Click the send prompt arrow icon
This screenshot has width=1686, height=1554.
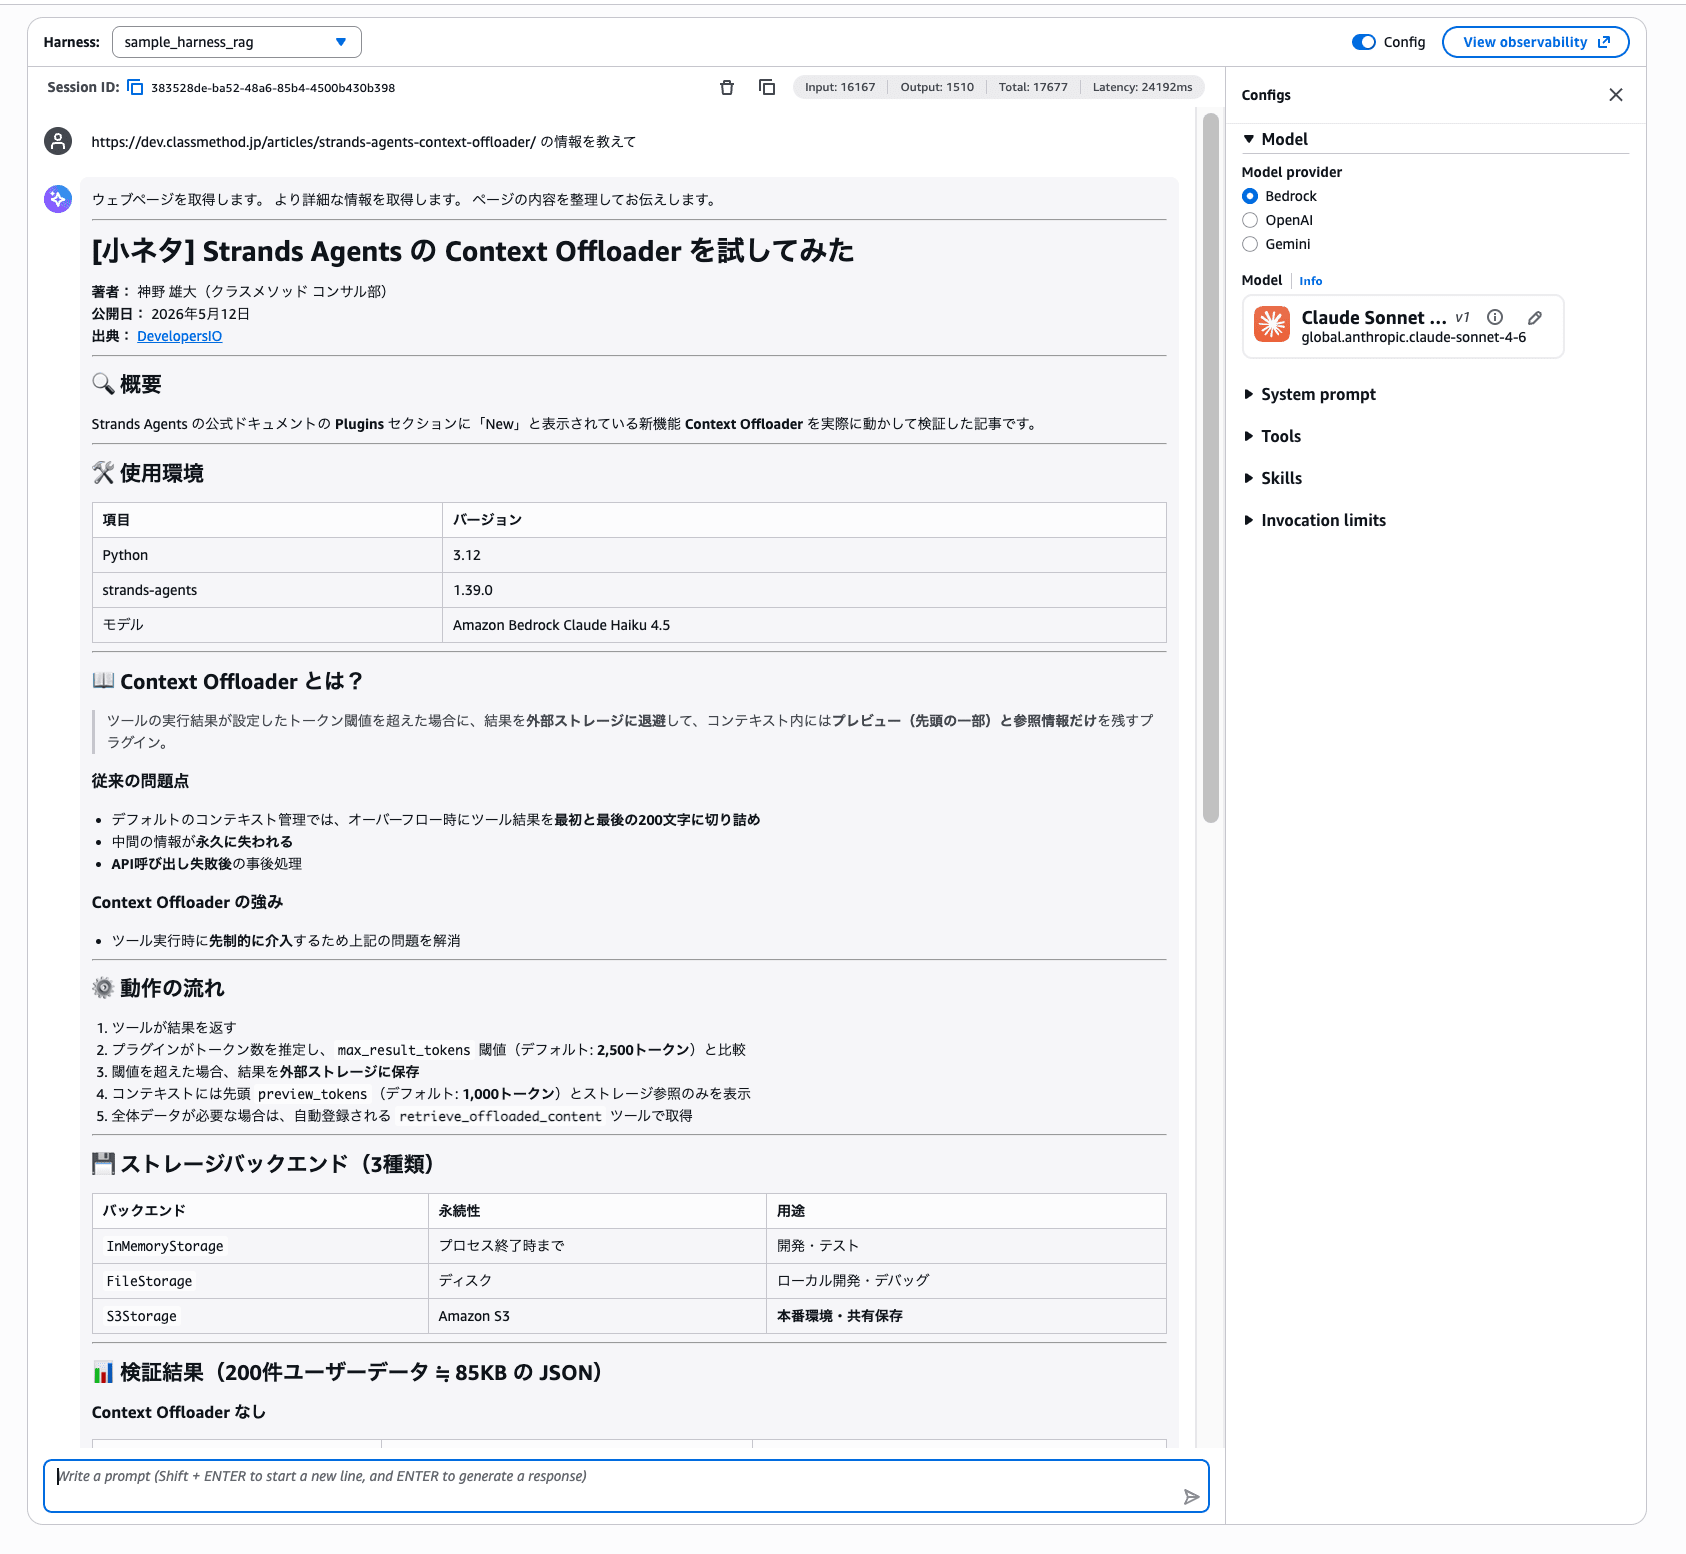point(1191,1497)
